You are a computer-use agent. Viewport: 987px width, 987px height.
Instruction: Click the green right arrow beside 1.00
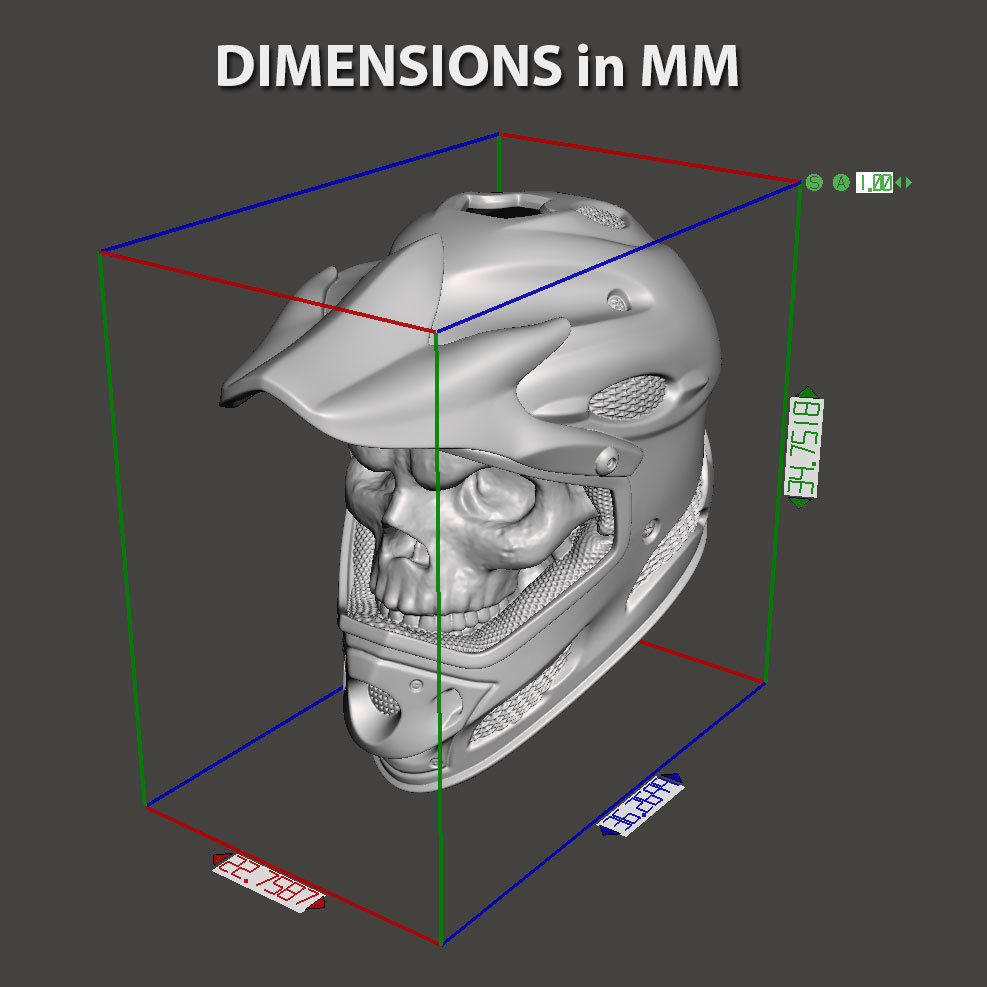click(x=908, y=183)
